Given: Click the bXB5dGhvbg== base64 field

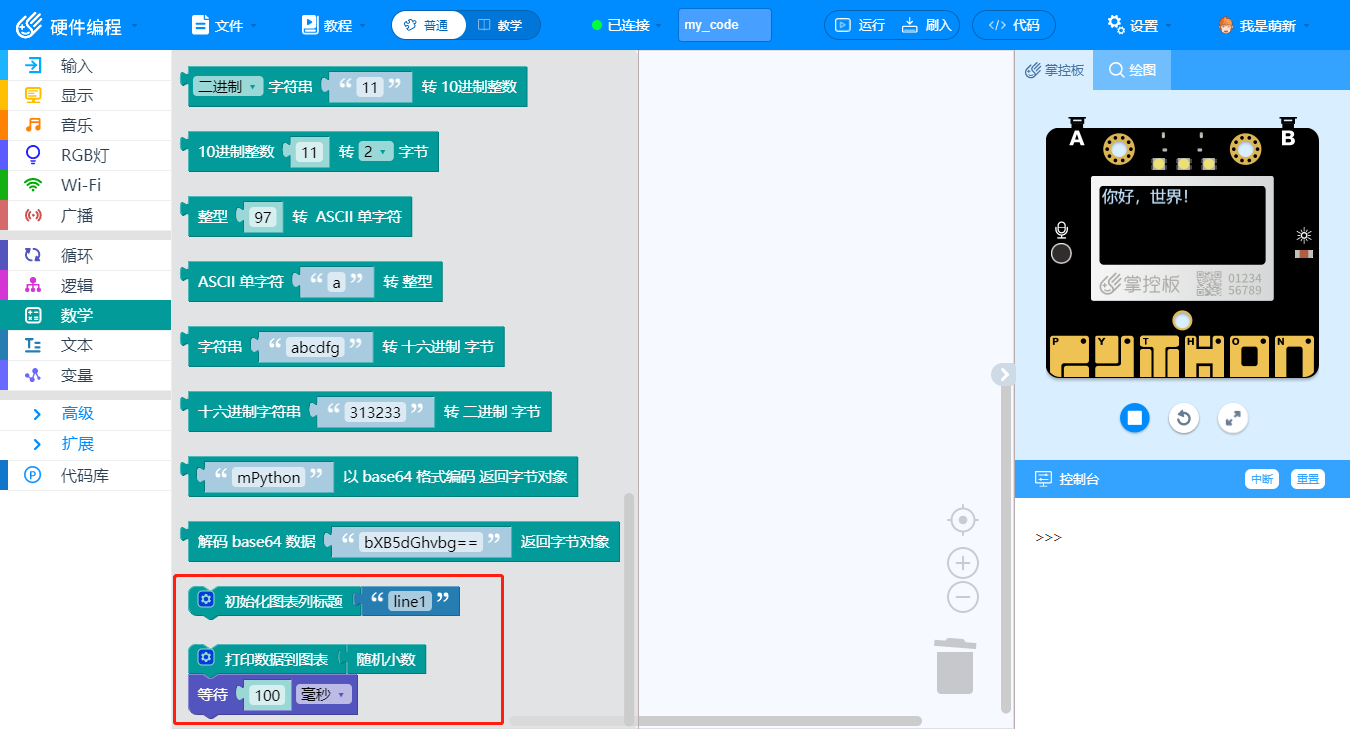Looking at the screenshot, I should 421,542.
